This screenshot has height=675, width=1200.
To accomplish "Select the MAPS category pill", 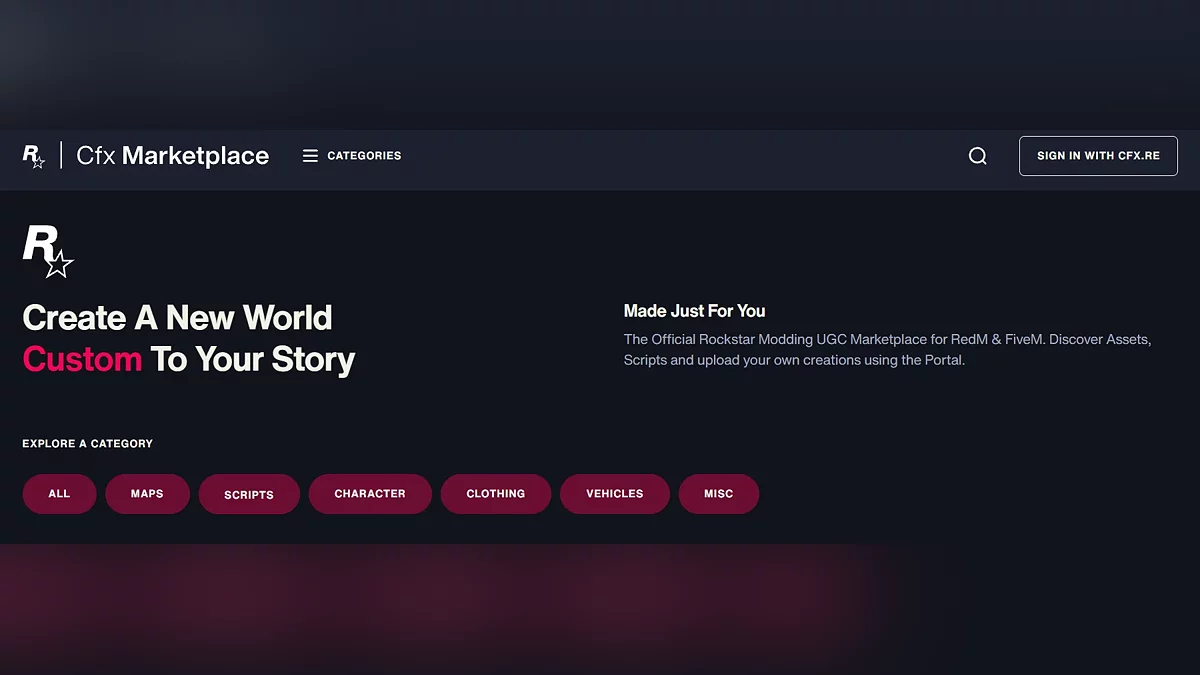I will [147, 494].
